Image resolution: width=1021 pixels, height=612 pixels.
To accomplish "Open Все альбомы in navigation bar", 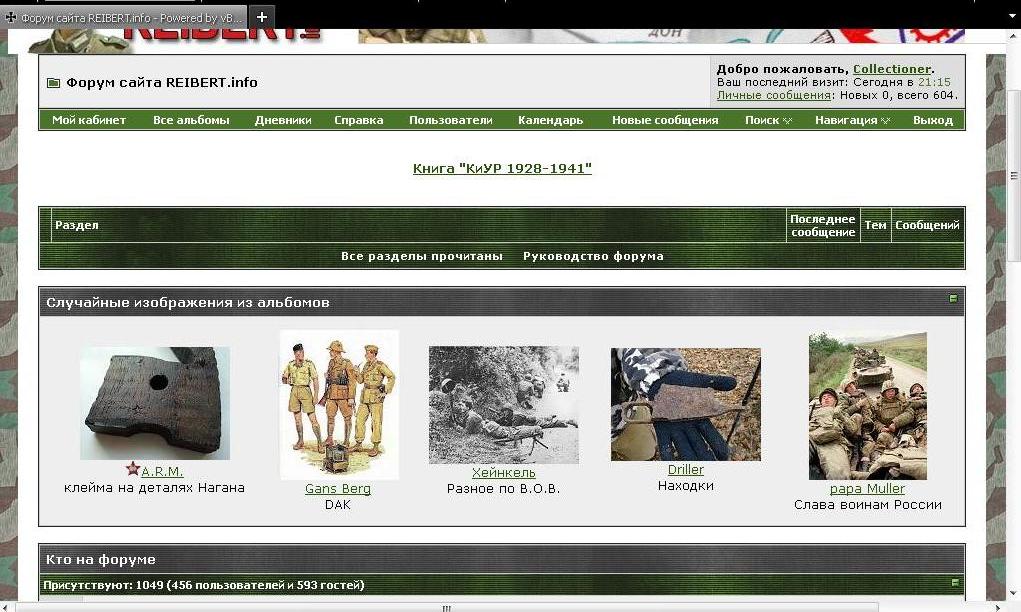I will (191, 120).
